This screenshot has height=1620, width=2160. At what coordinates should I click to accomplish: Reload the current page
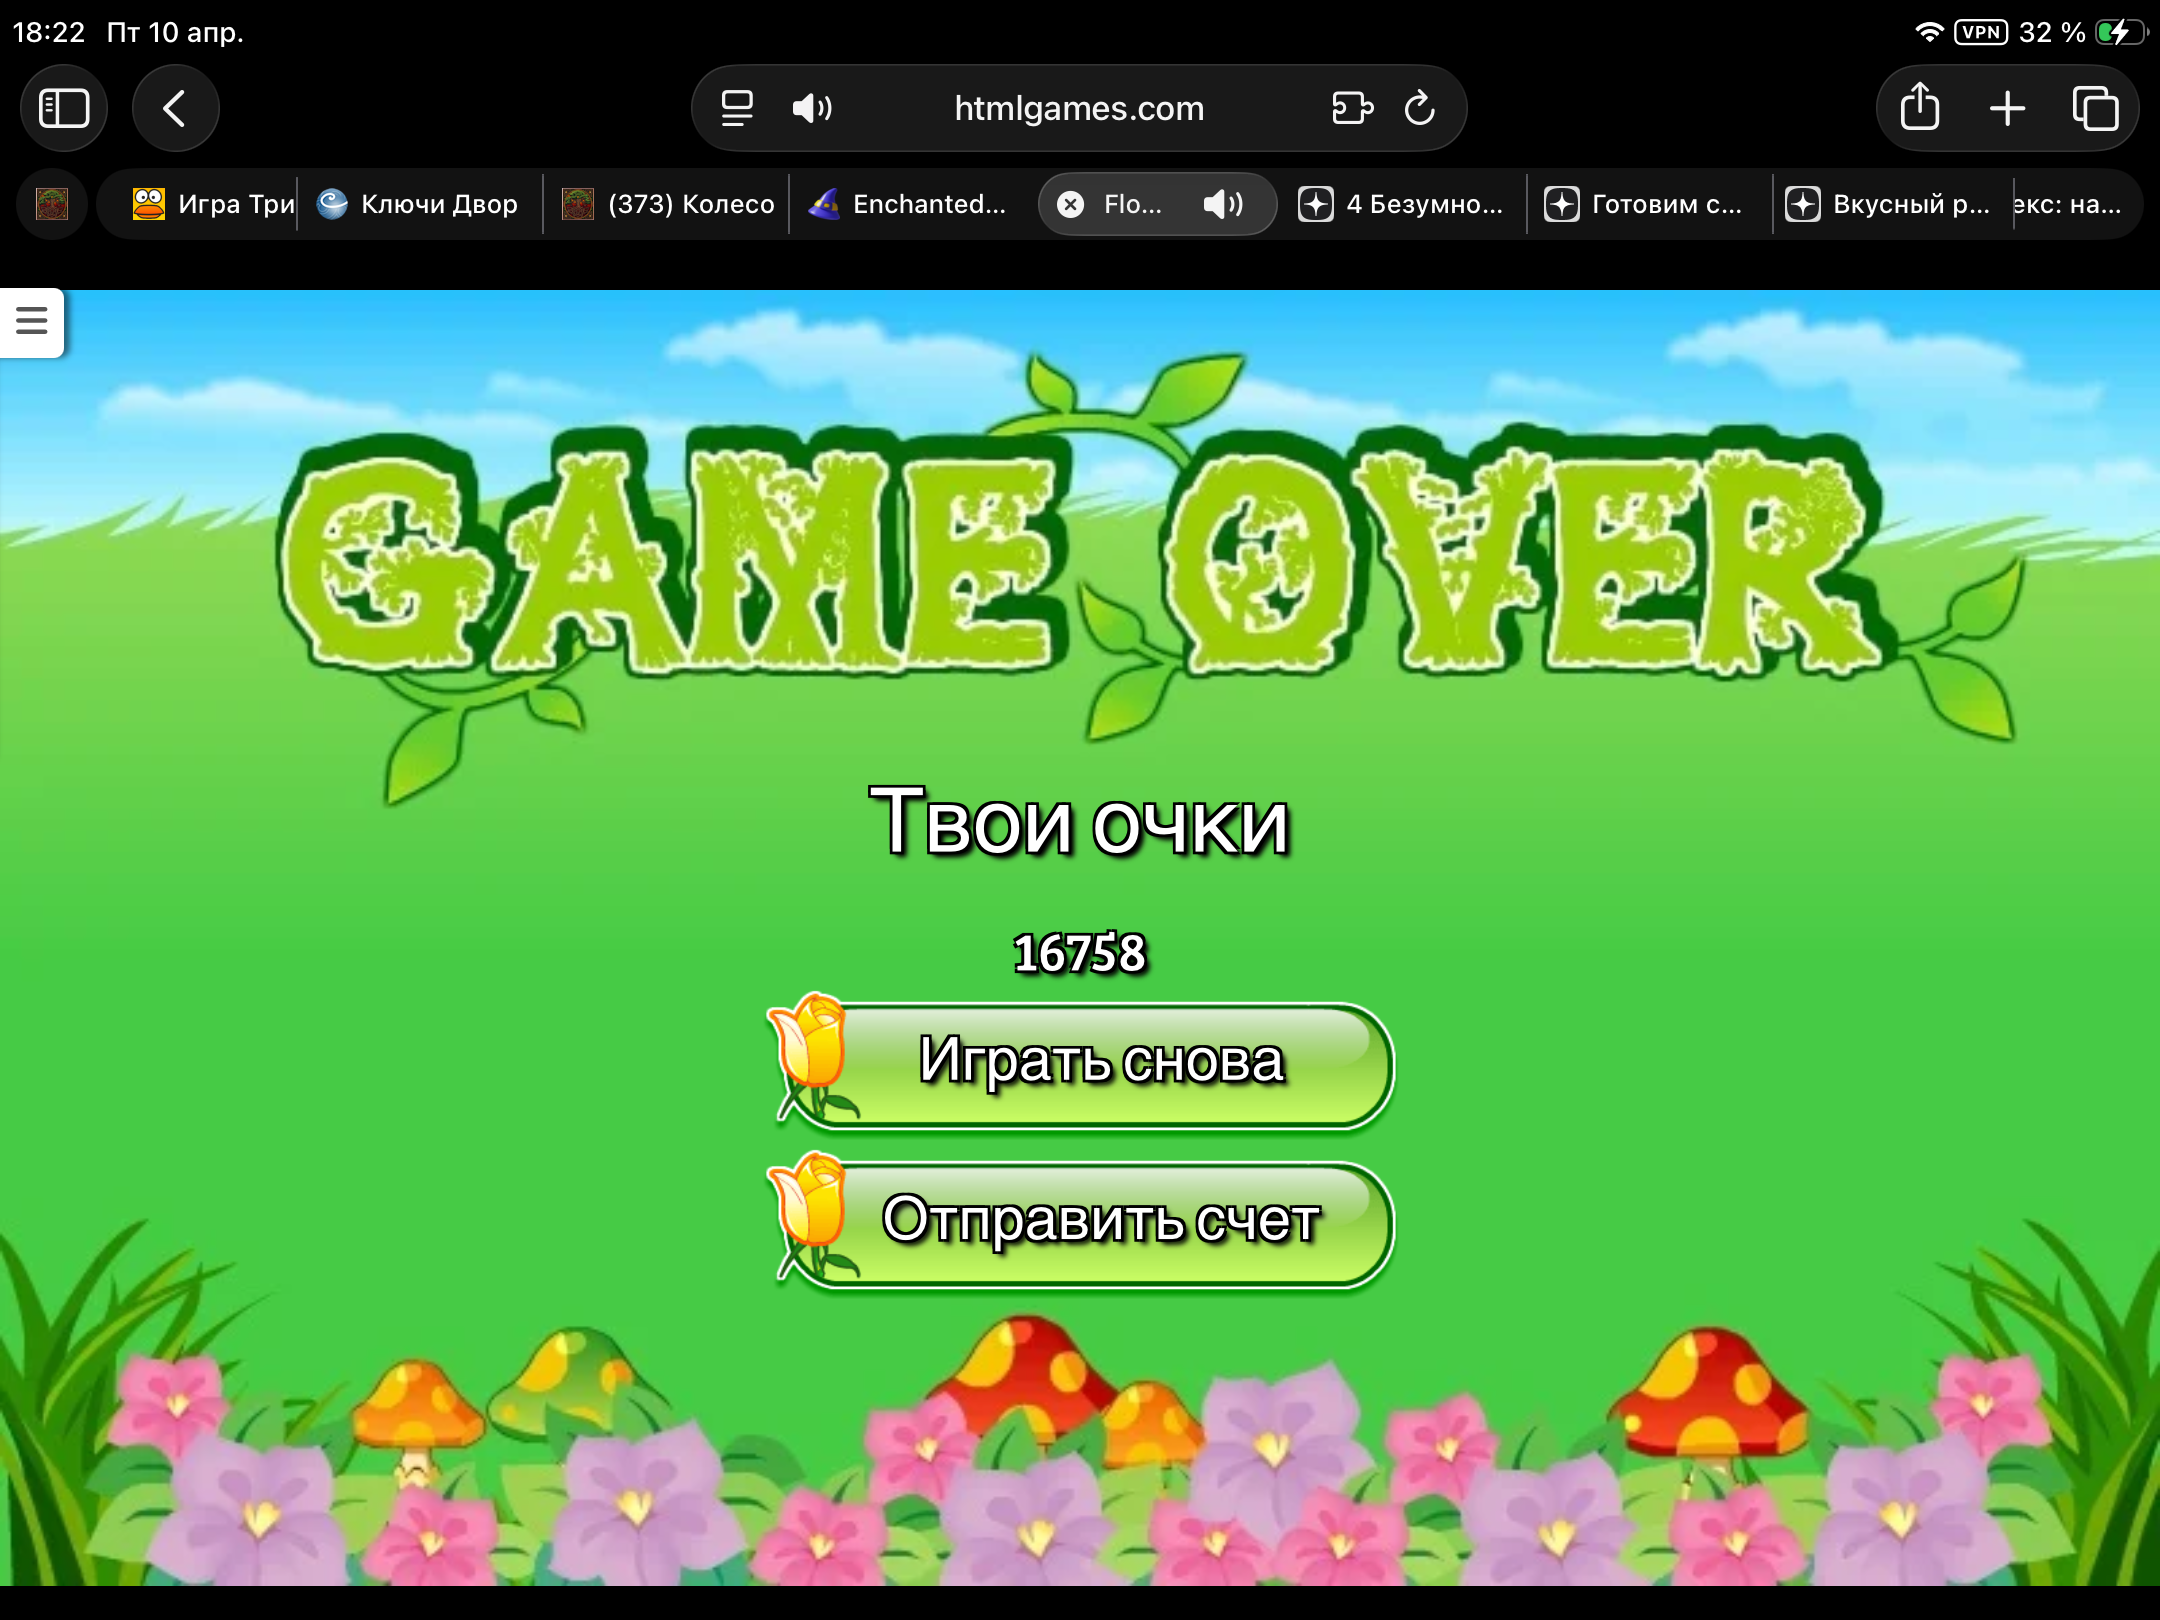click(x=1419, y=108)
